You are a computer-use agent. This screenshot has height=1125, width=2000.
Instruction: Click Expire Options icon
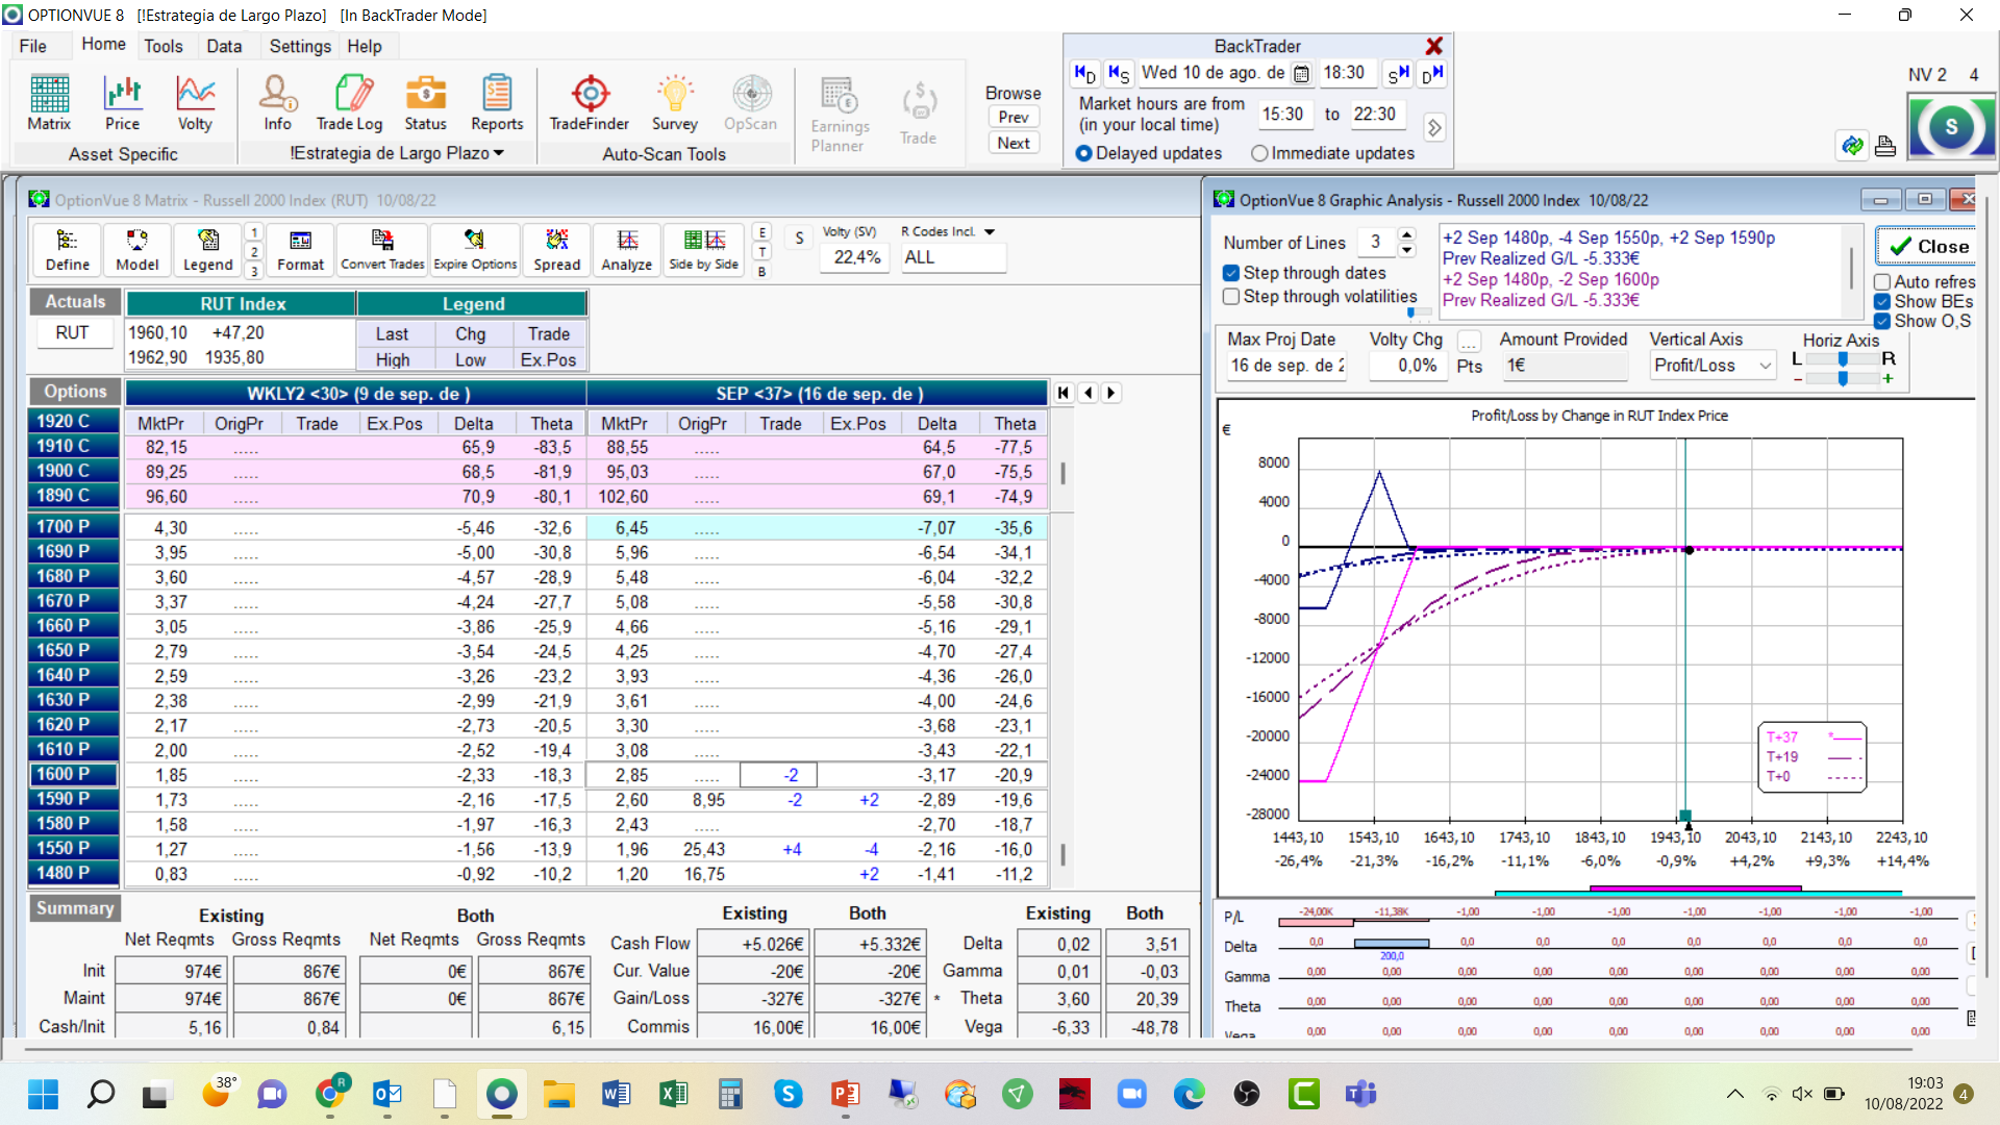point(475,250)
